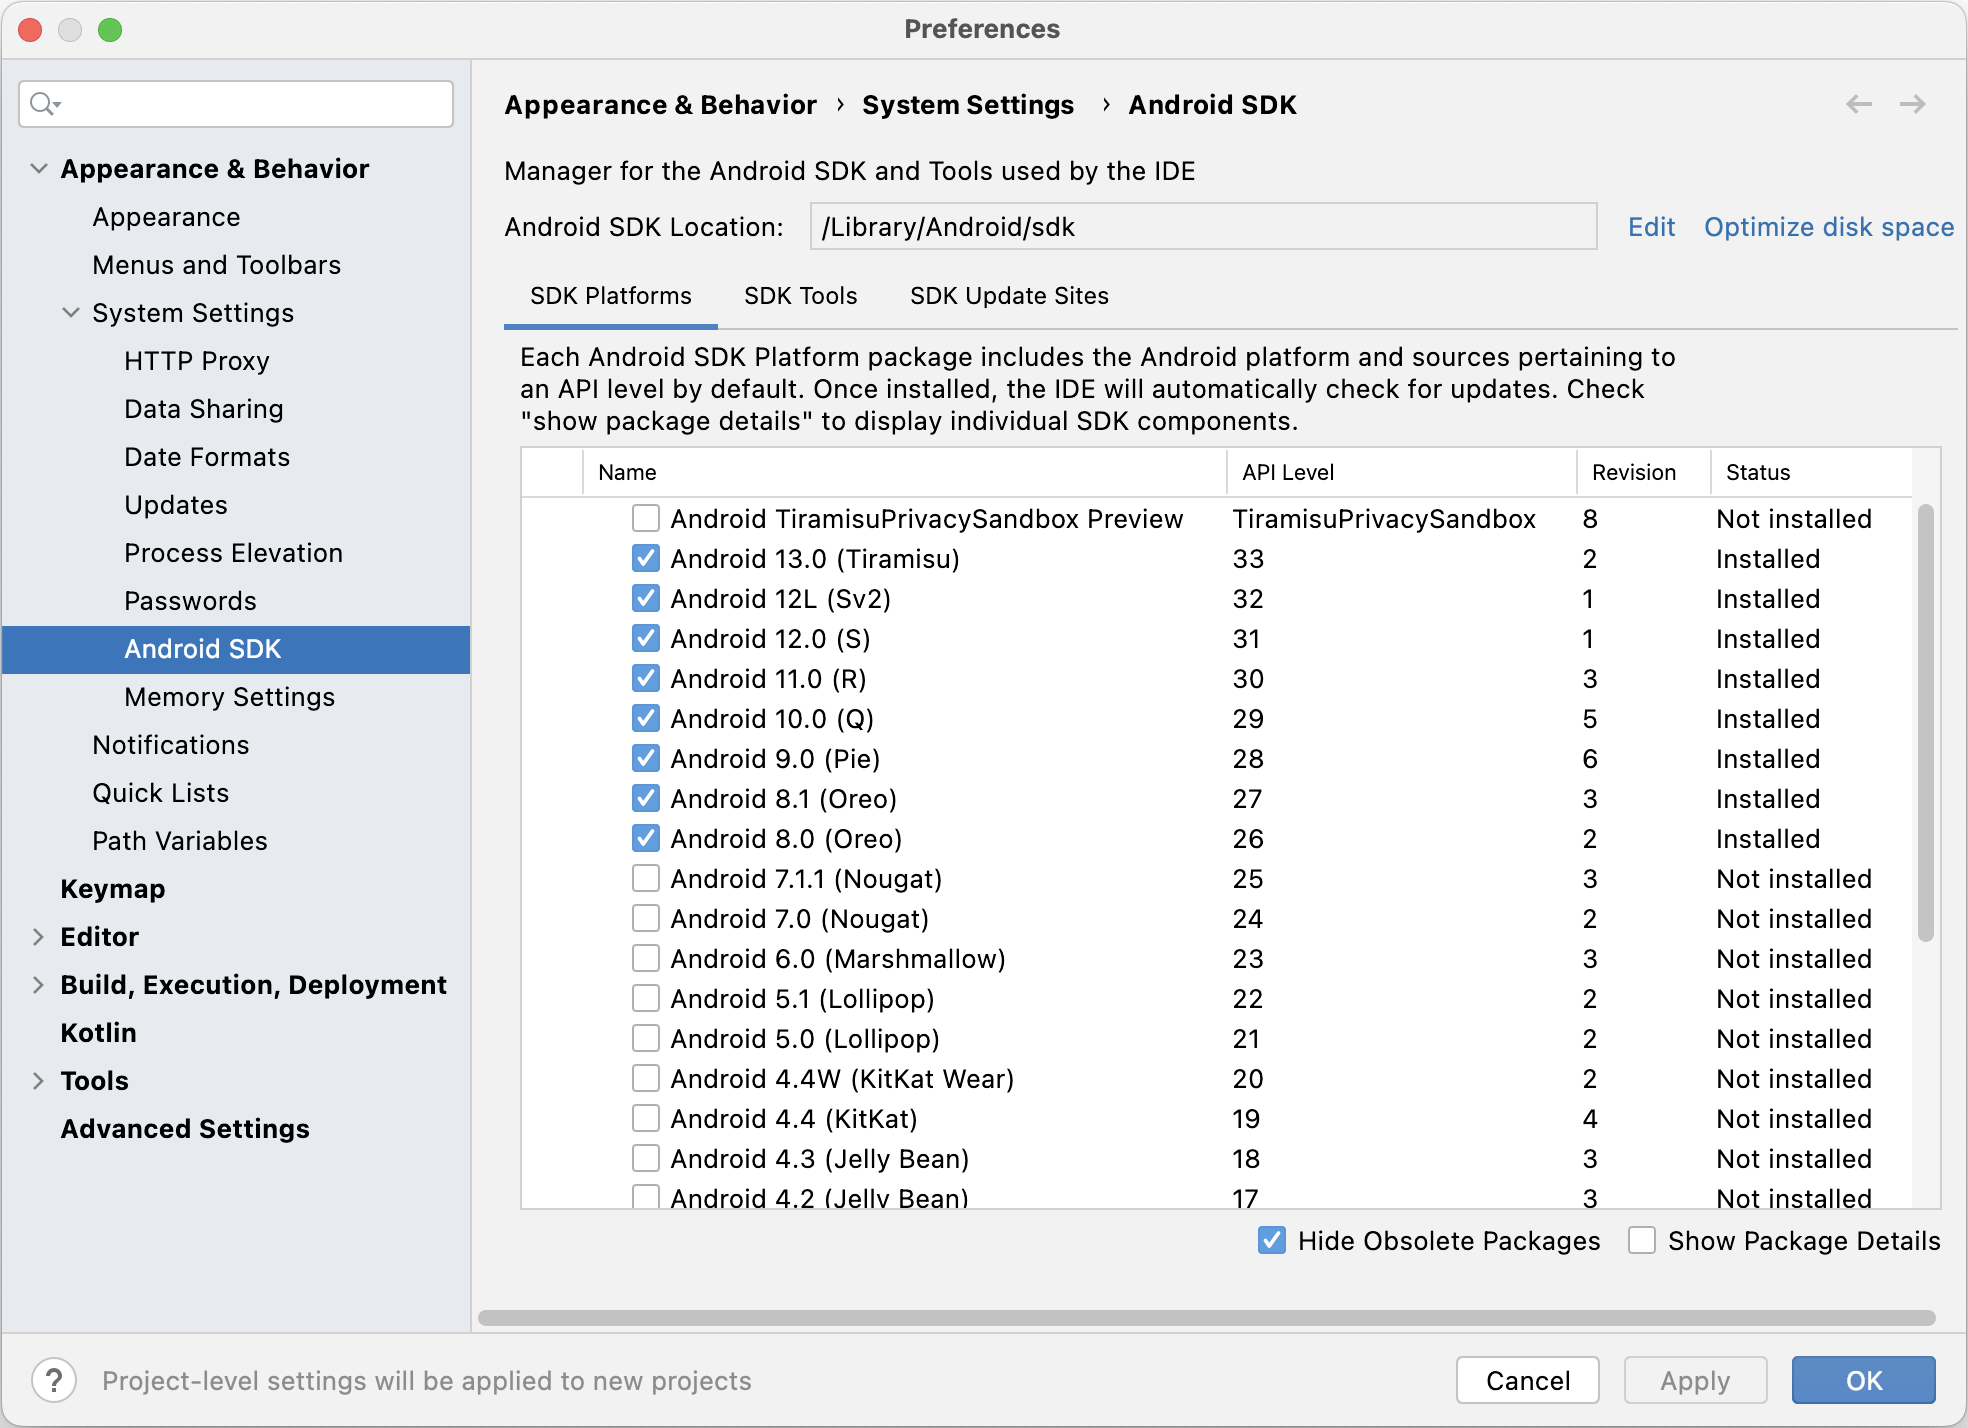The width and height of the screenshot is (1968, 1428).
Task: Check Android TiramisuPrivacySandbox Preview box
Action: click(x=646, y=518)
